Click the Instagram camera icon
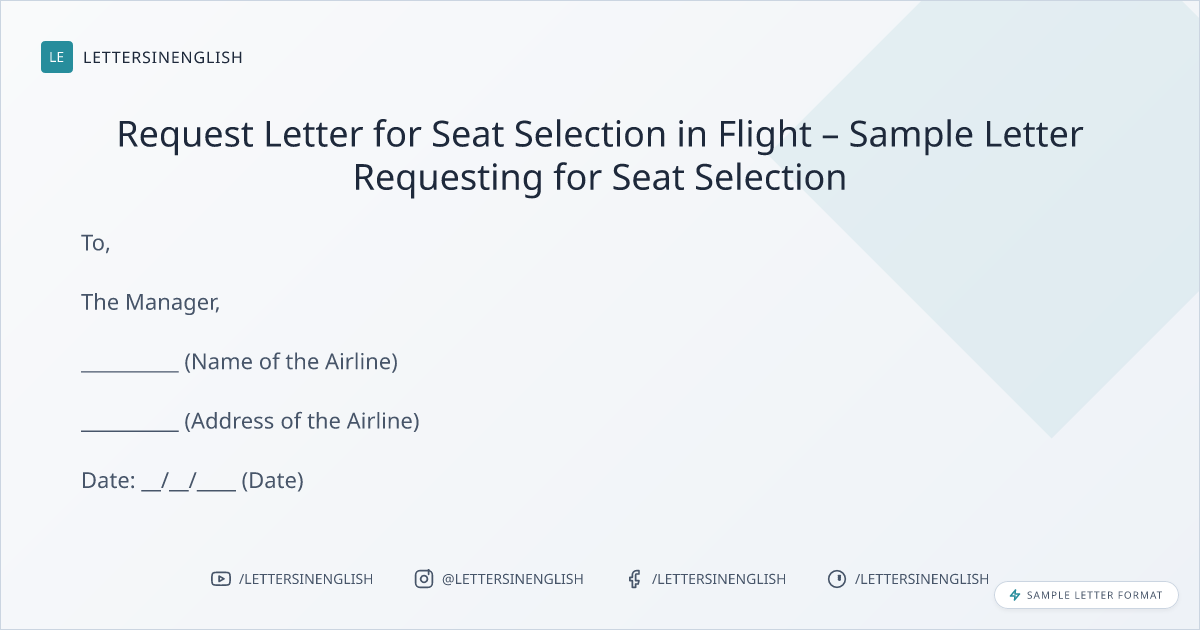Viewport: 1200px width, 630px height. (x=424, y=579)
